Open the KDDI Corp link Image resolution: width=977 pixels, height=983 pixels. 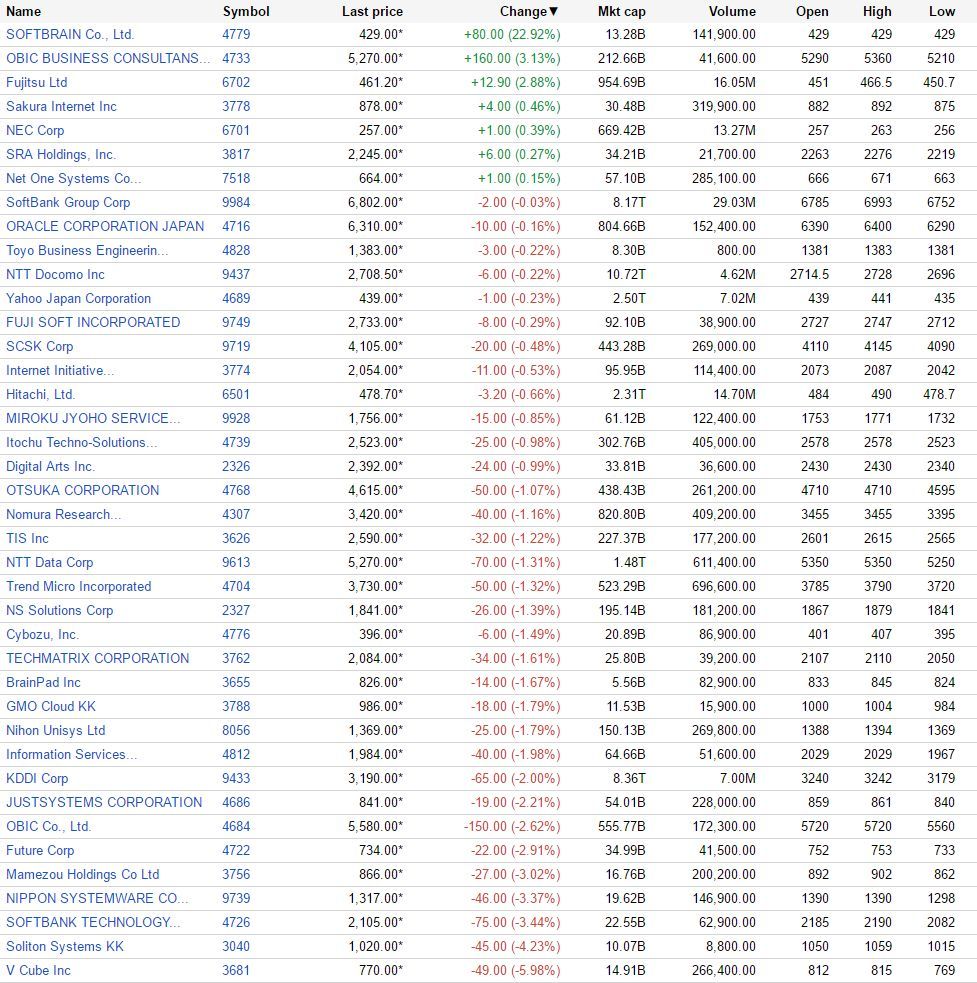(x=37, y=779)
